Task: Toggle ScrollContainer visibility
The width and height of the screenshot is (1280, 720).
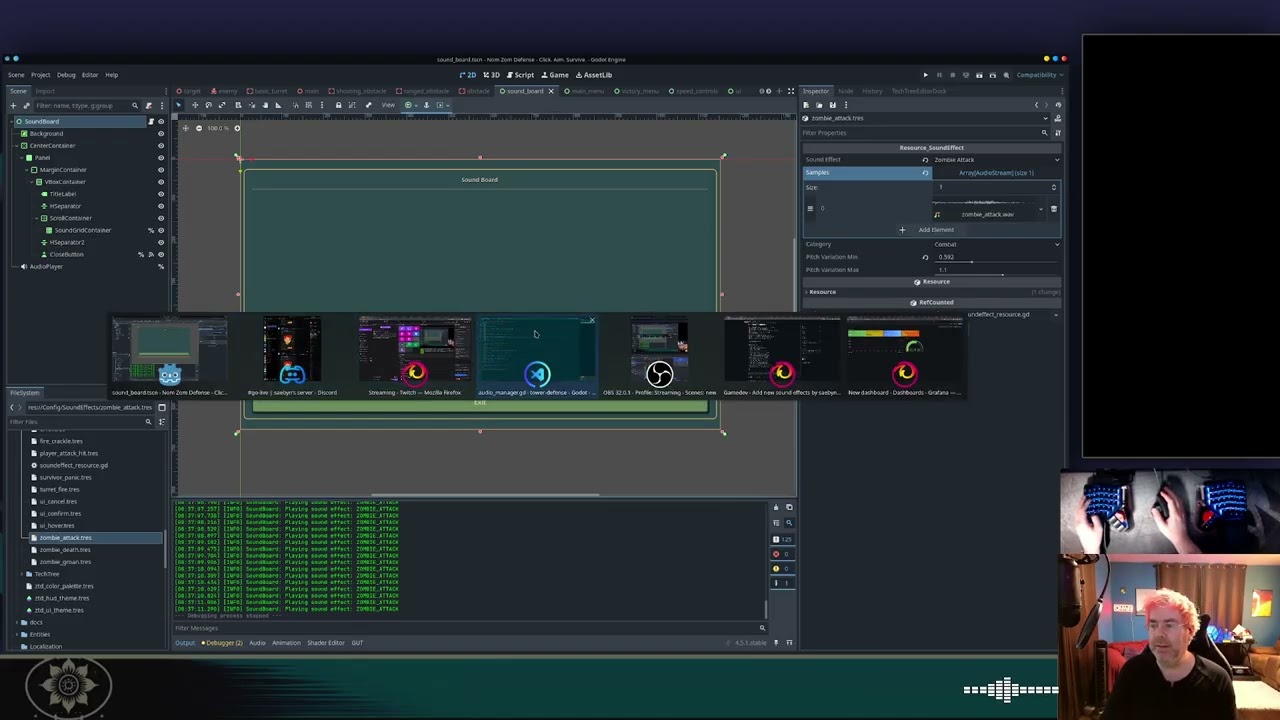Action: (x=161, y=218)
